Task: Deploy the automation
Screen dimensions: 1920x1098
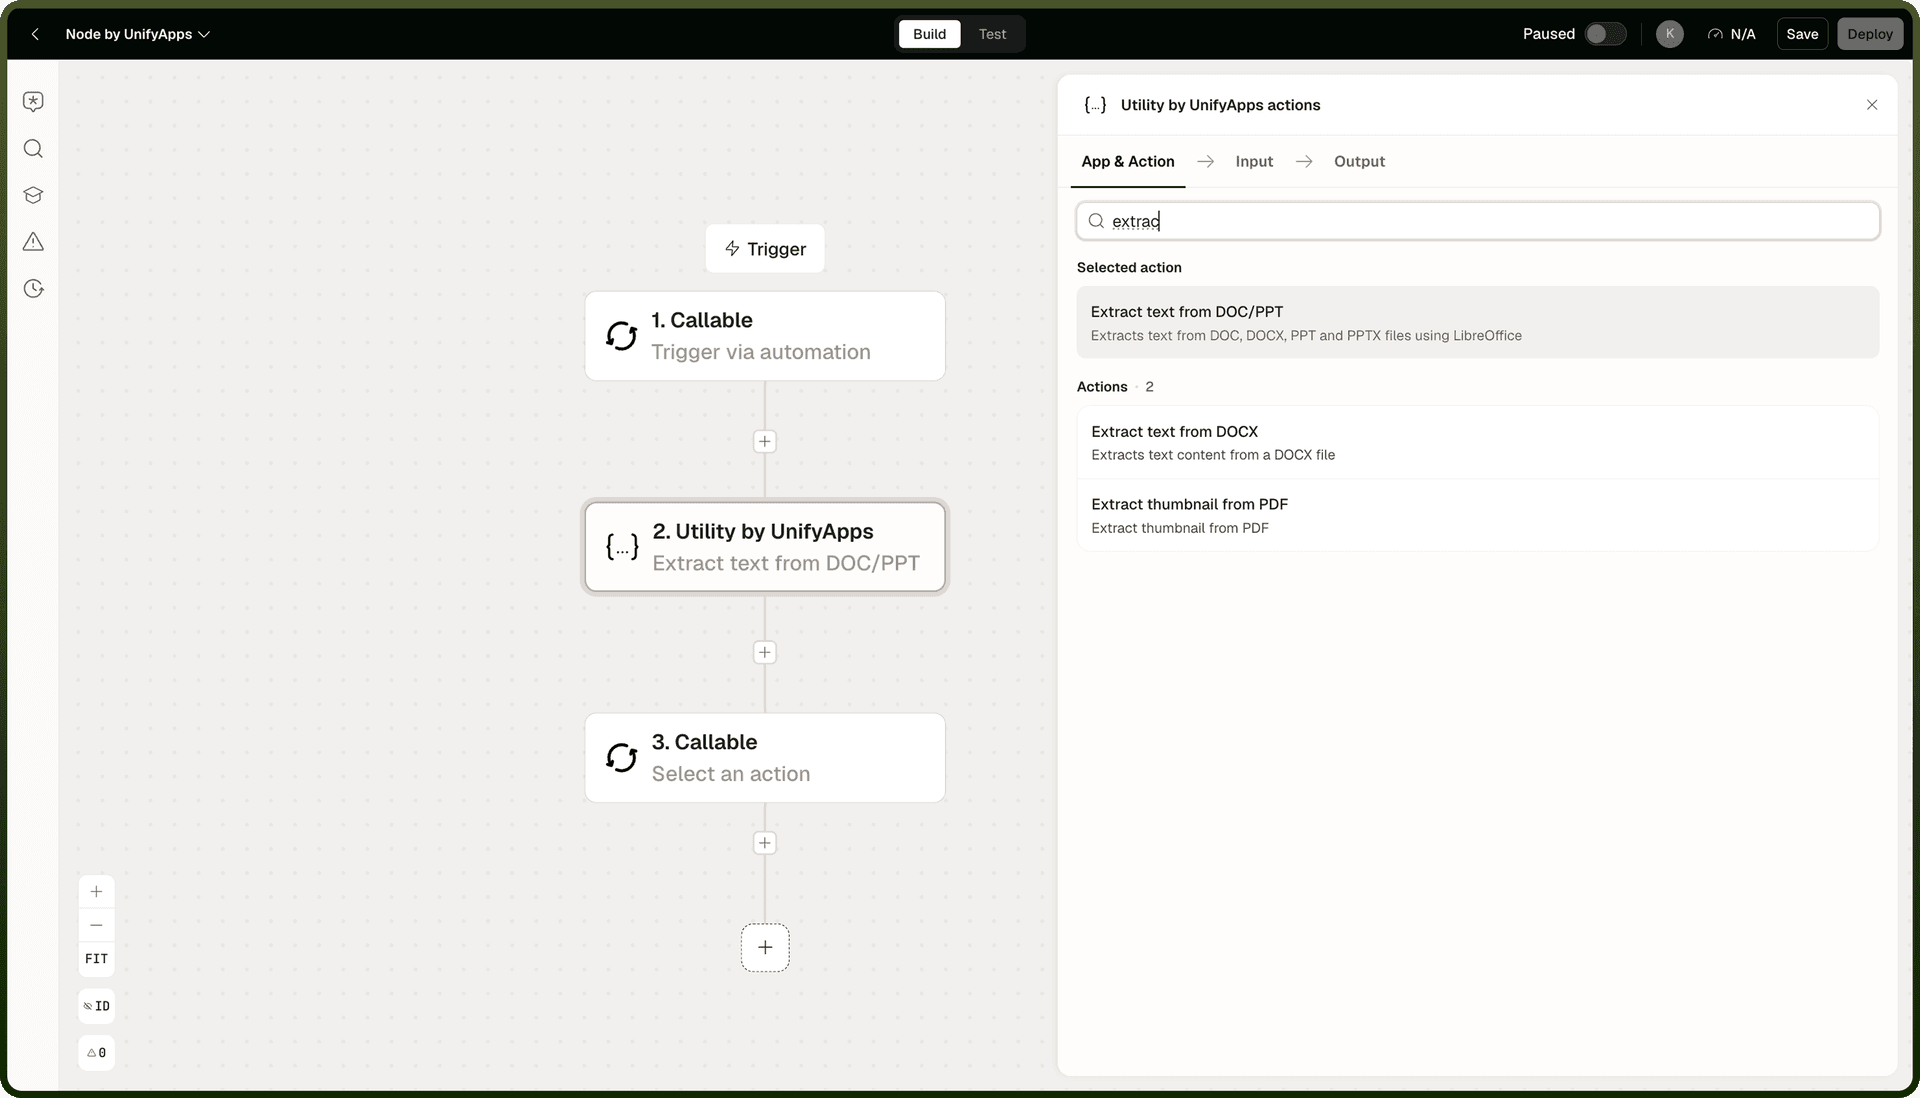Action: (1869, 34)
